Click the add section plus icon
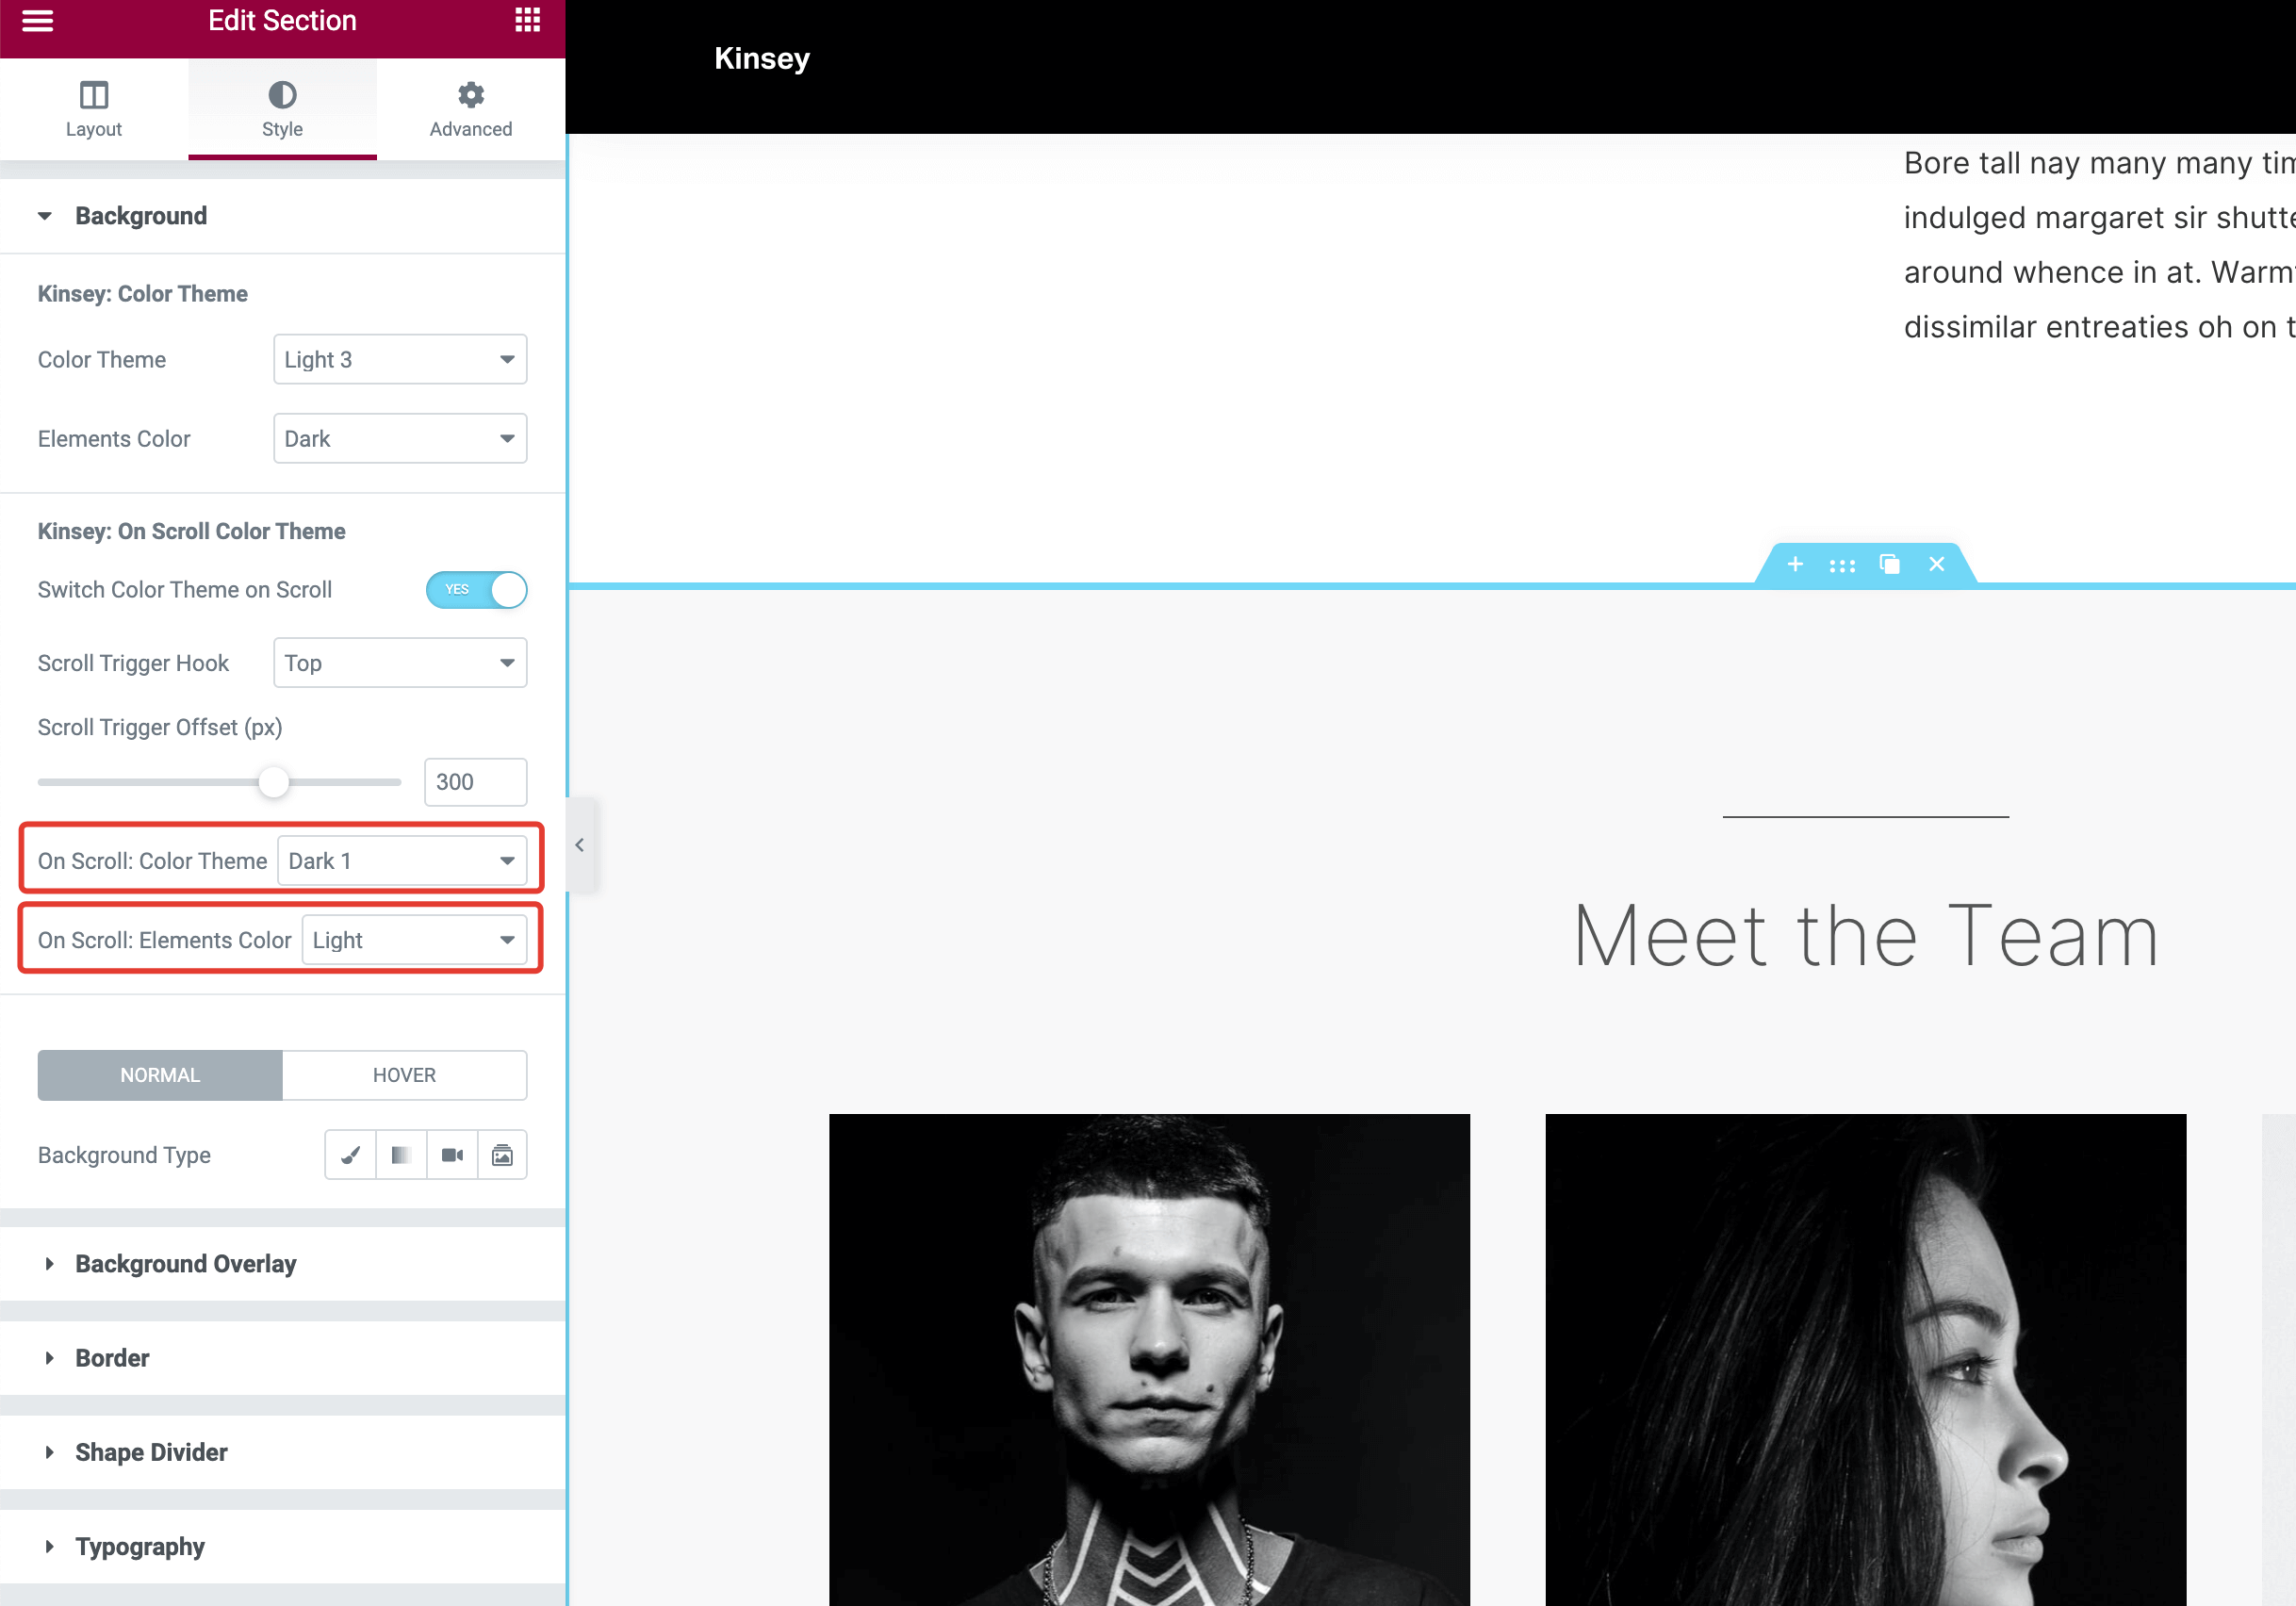The image size is (2296, 1606). coord(1795,564)
